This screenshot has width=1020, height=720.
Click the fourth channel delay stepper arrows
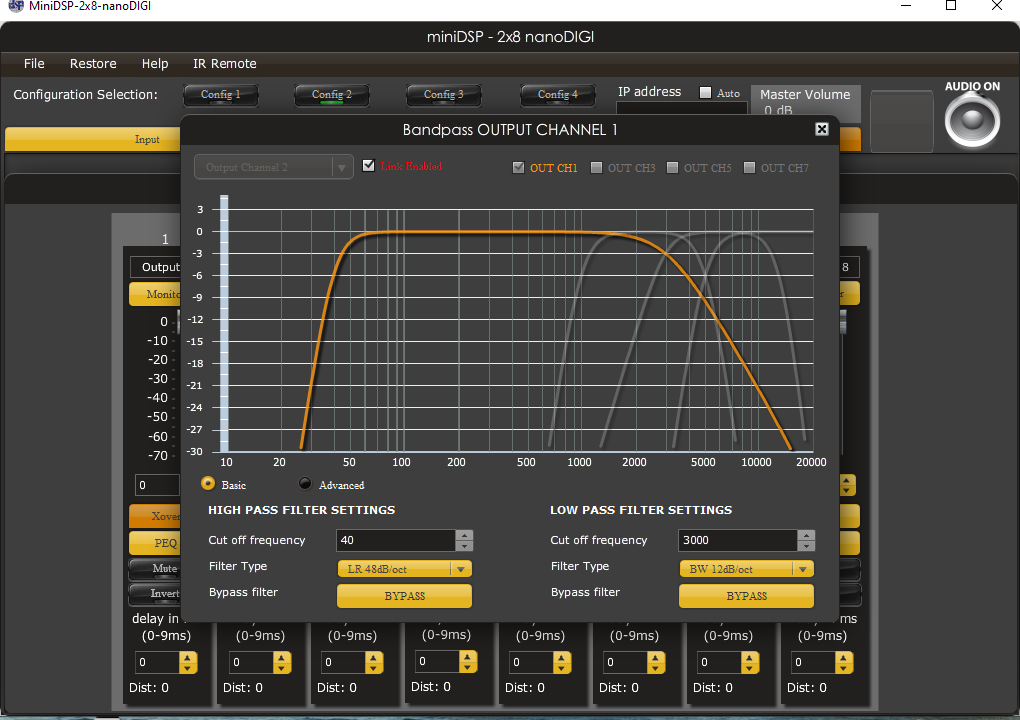(x=468, y=661)
